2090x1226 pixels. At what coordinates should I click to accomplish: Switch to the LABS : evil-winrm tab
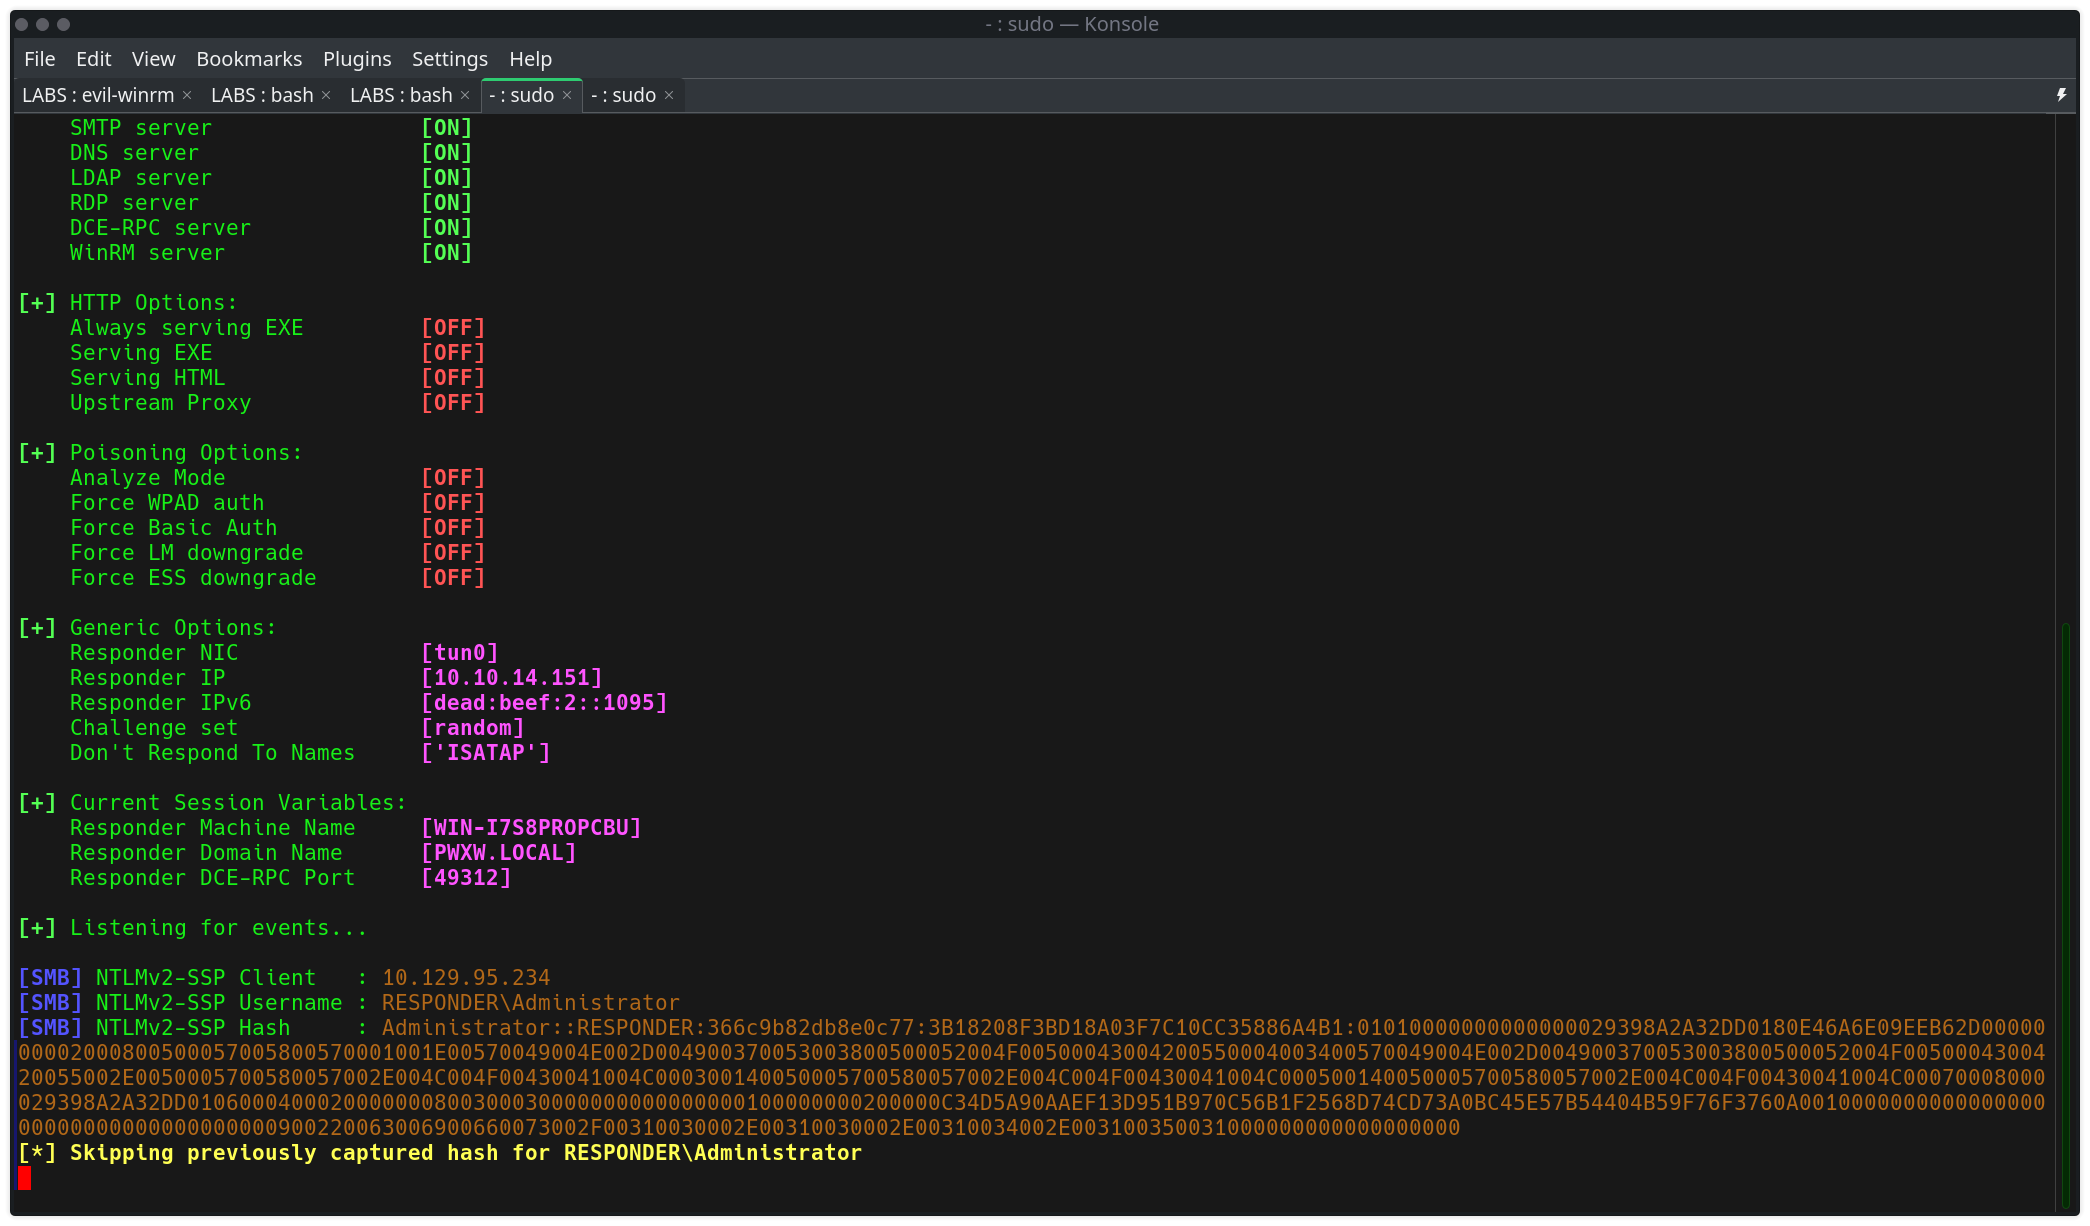click(98, 95)
